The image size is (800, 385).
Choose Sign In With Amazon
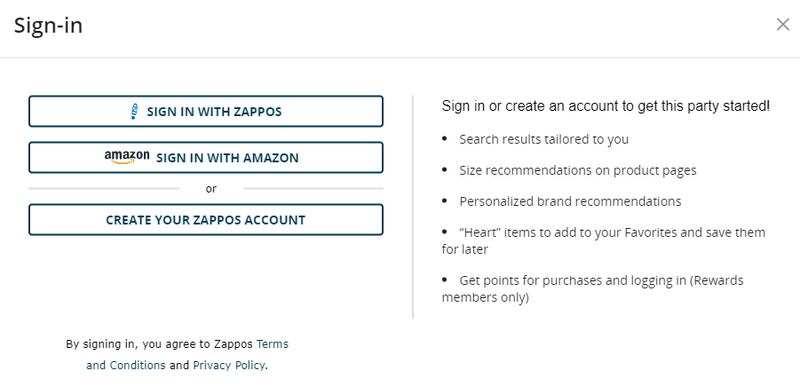click(206, 158)
